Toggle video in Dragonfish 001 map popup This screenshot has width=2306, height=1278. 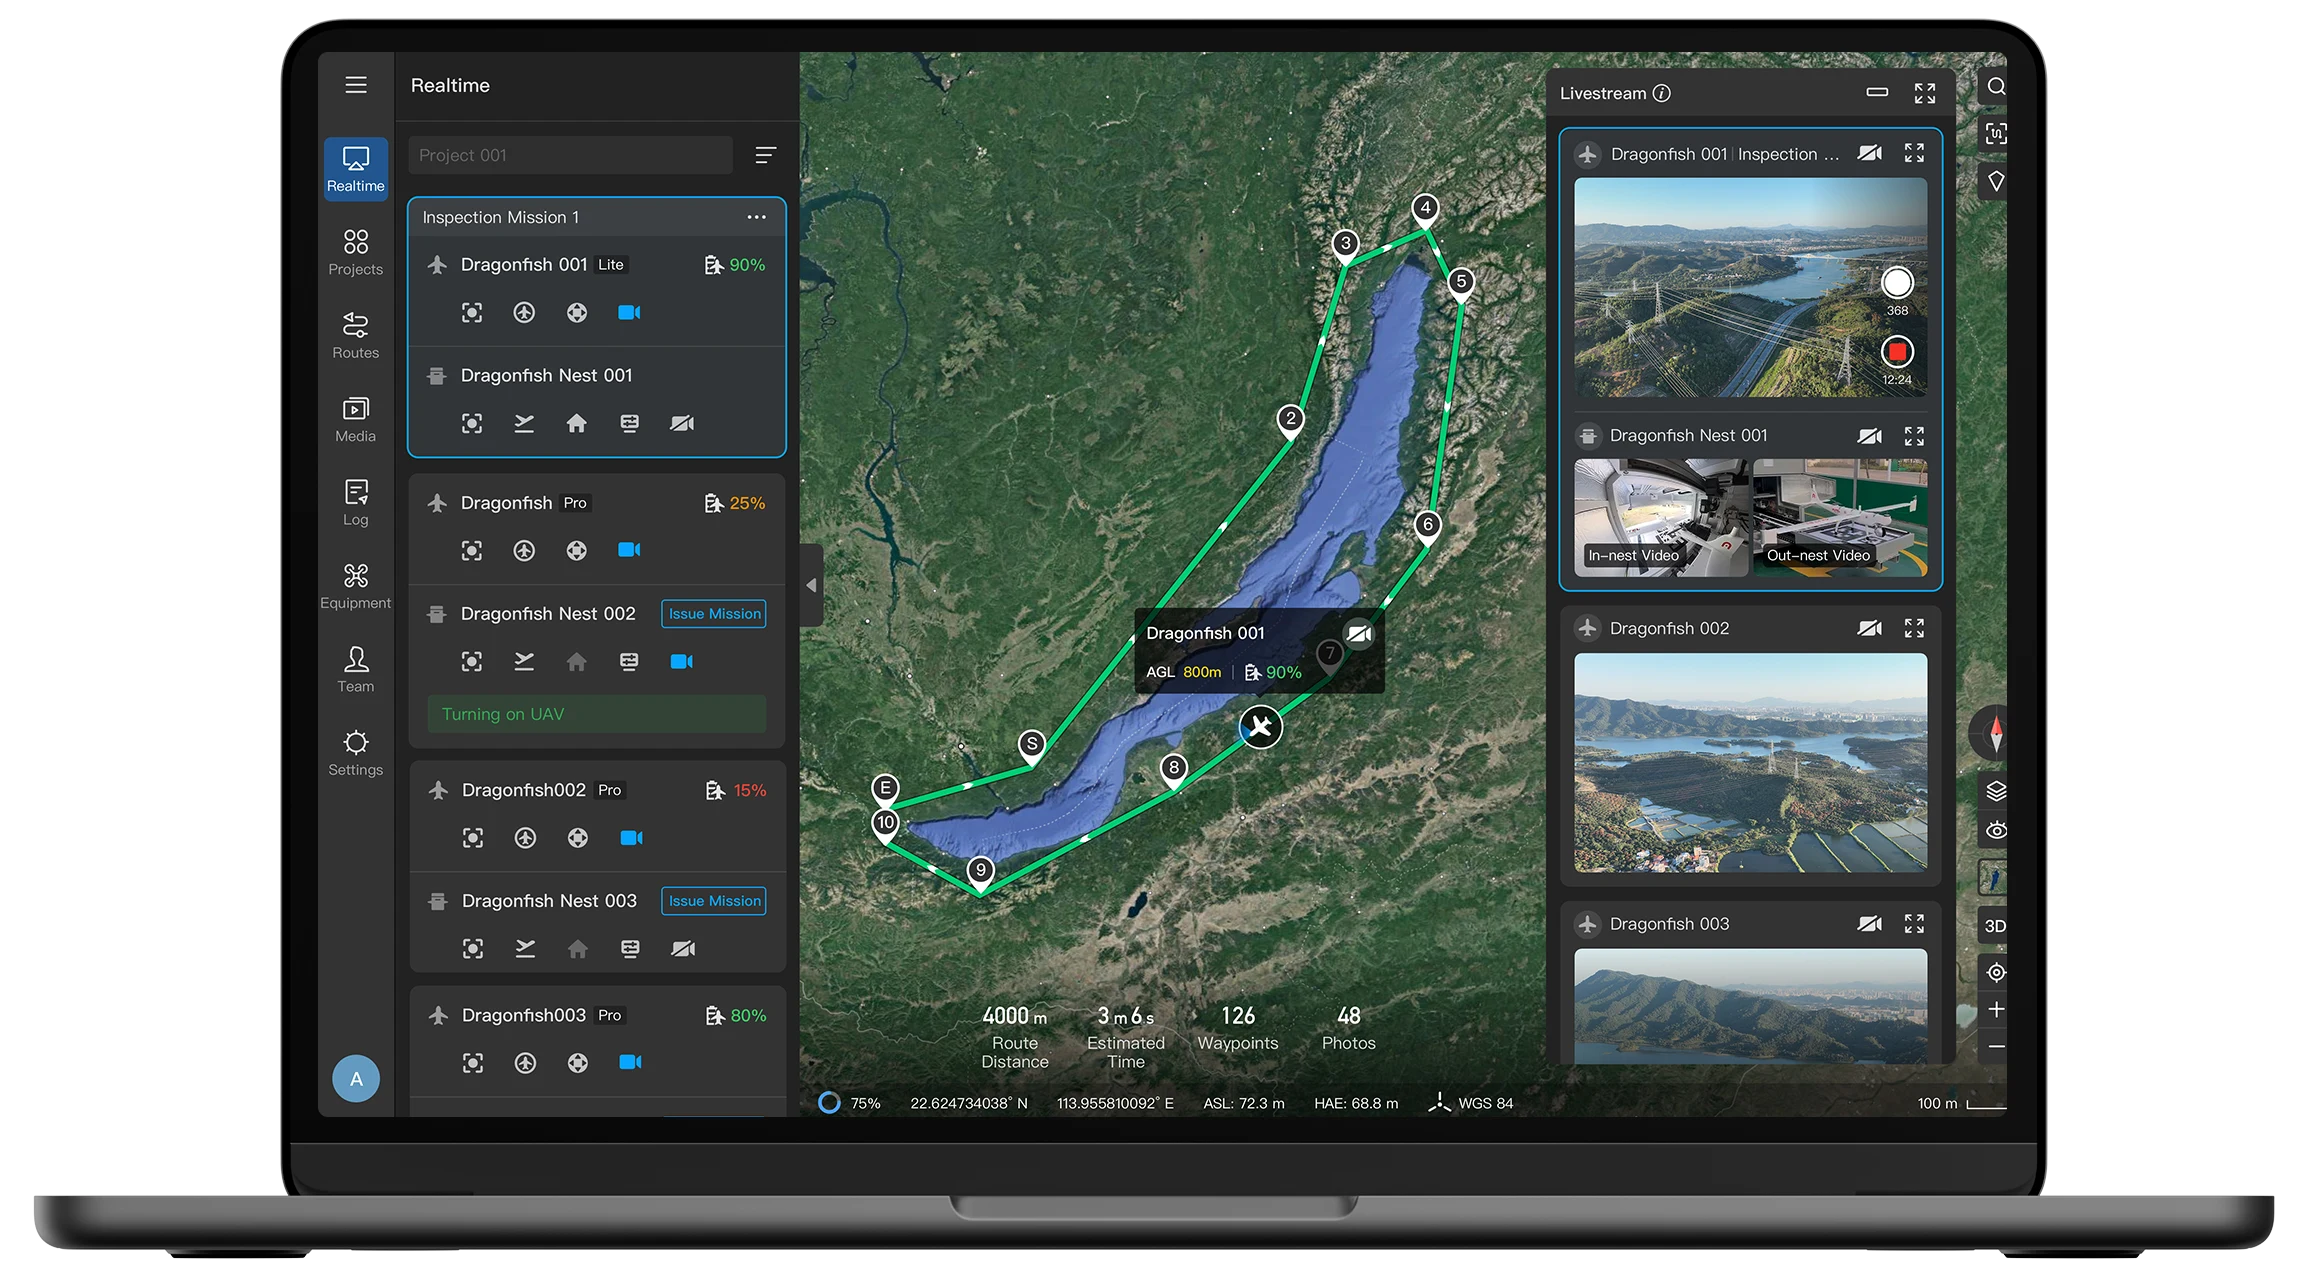click(1359, 634)
